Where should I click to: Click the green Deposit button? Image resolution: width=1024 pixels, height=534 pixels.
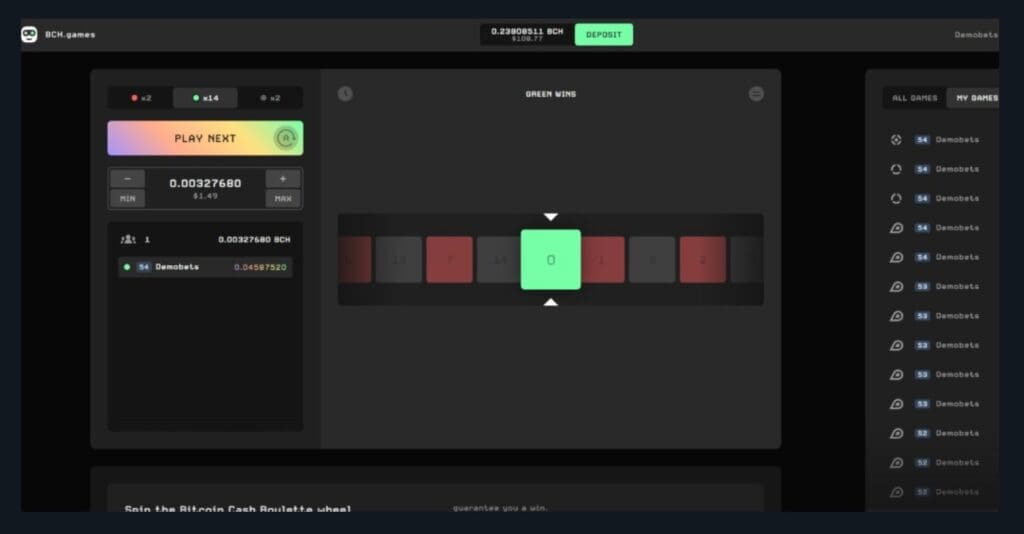(x=603, y=35)
